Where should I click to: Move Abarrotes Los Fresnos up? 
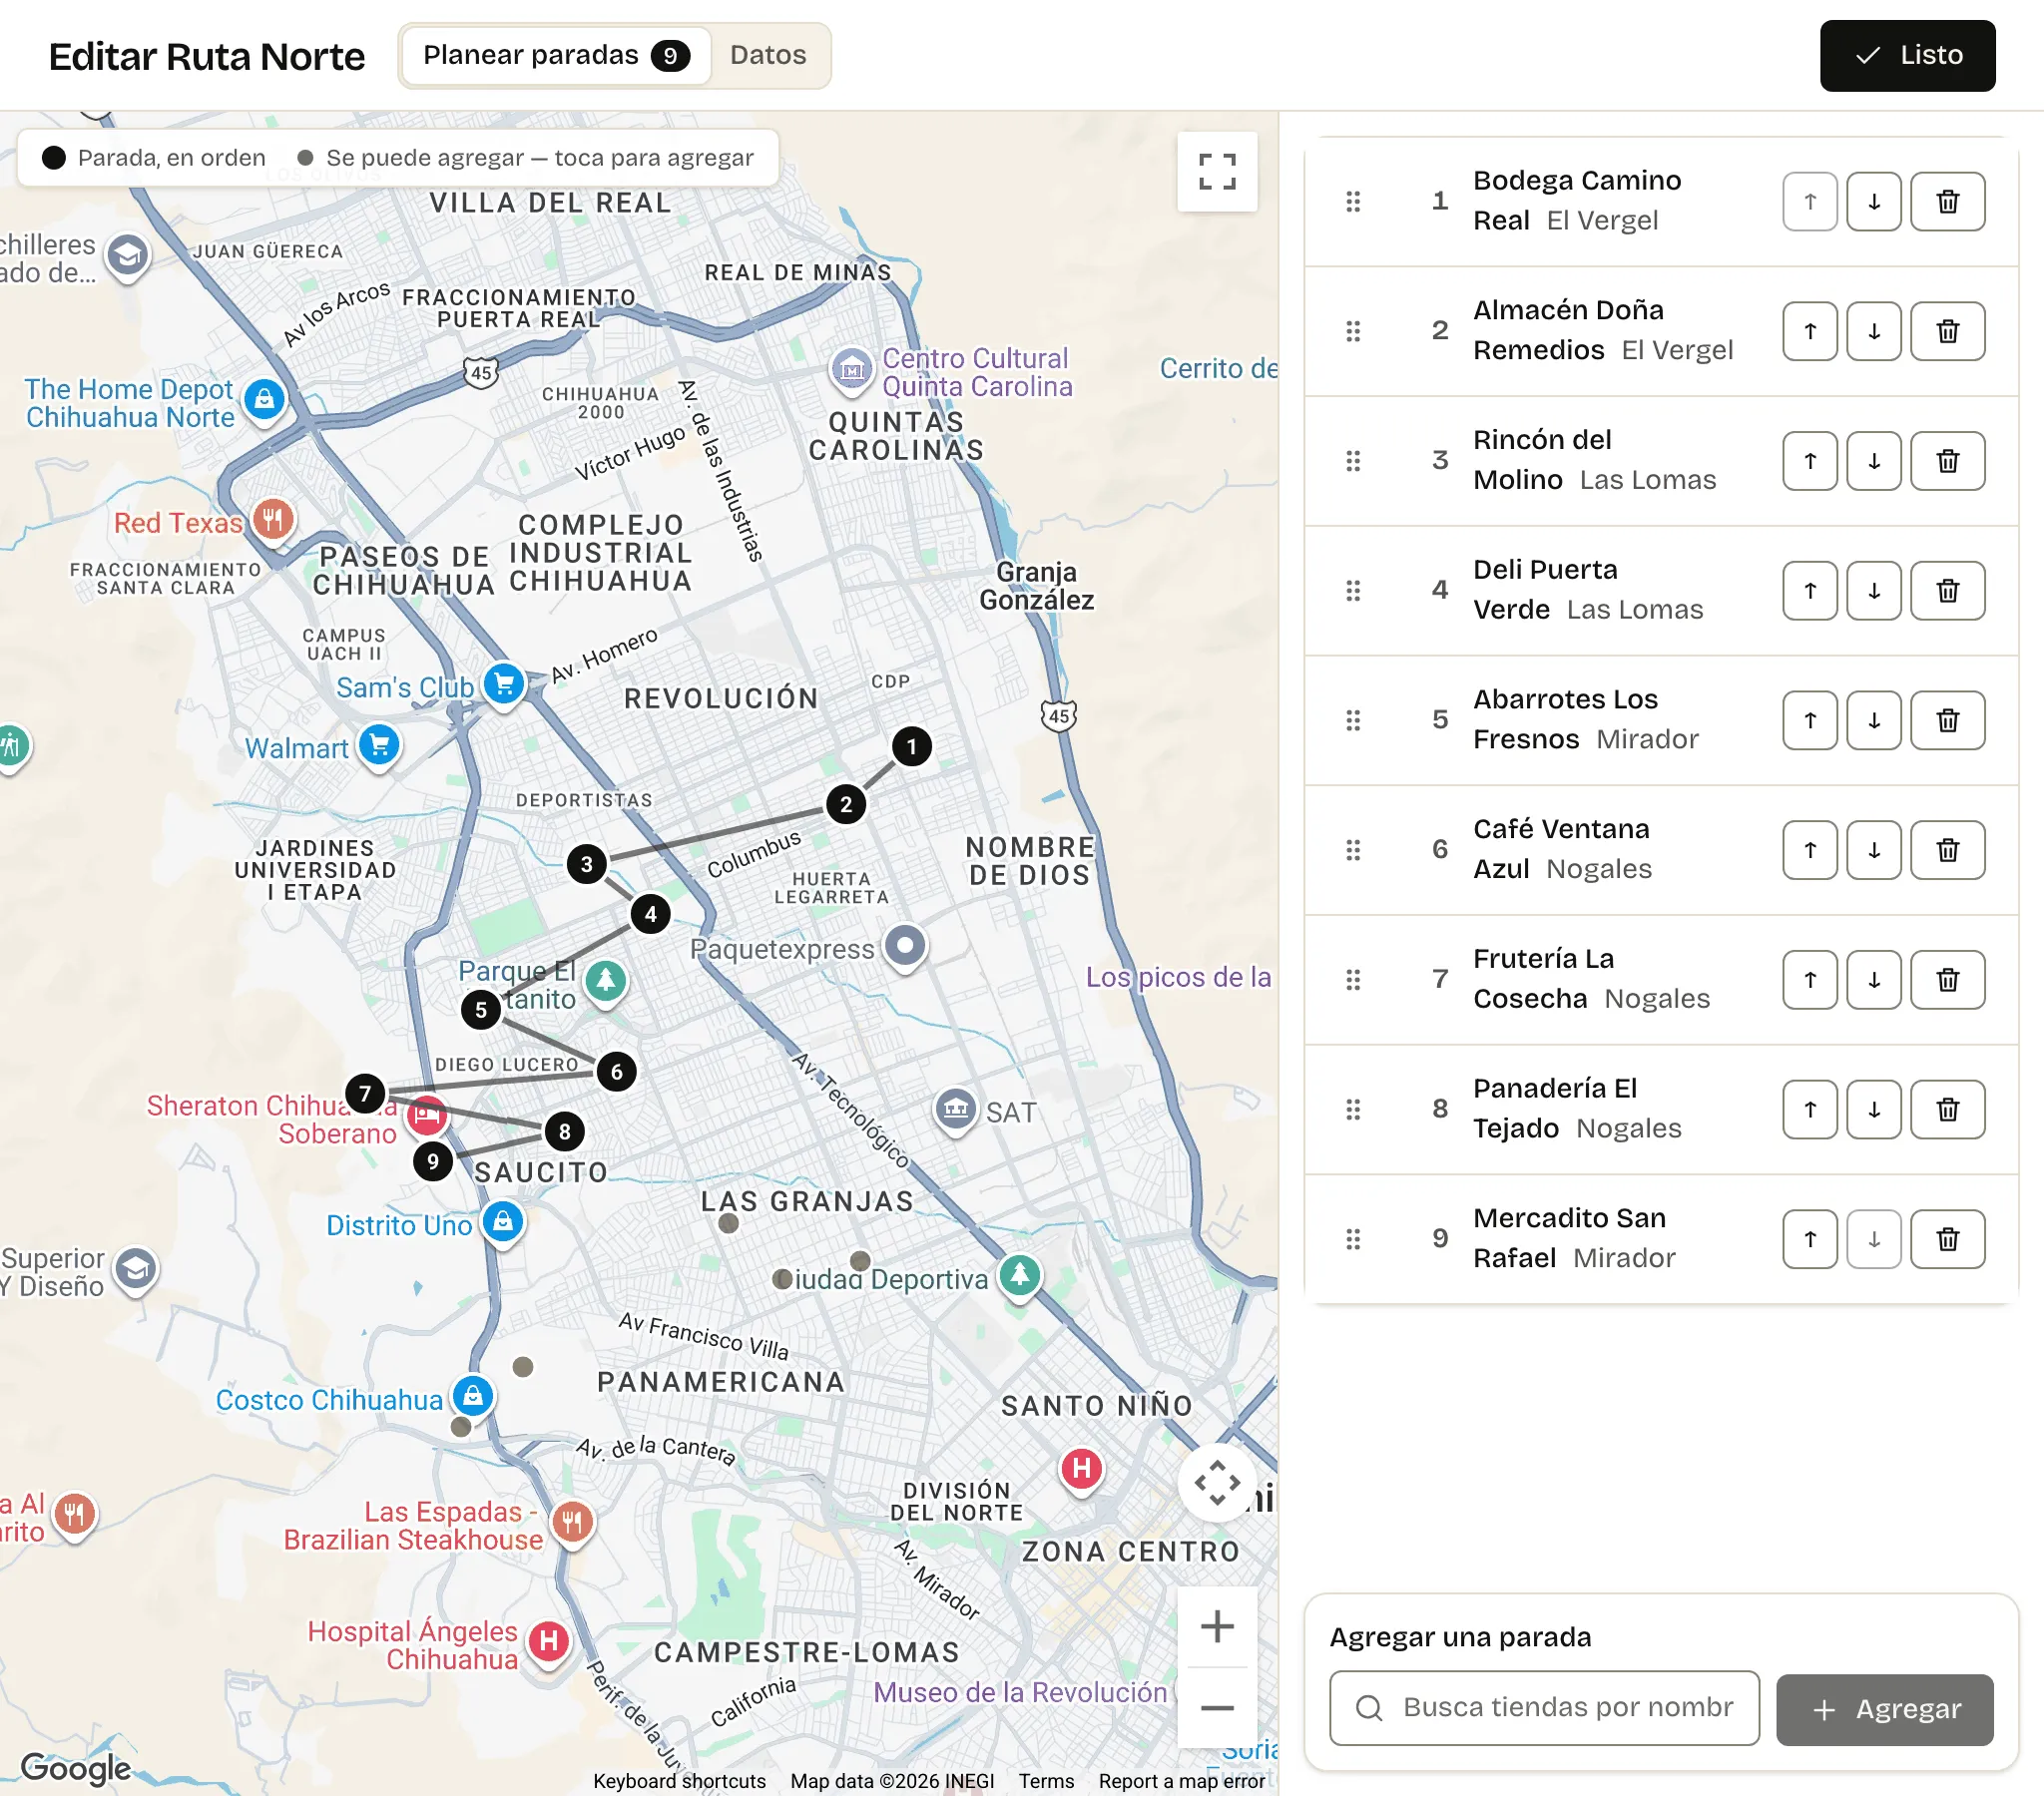[1809, 720]
